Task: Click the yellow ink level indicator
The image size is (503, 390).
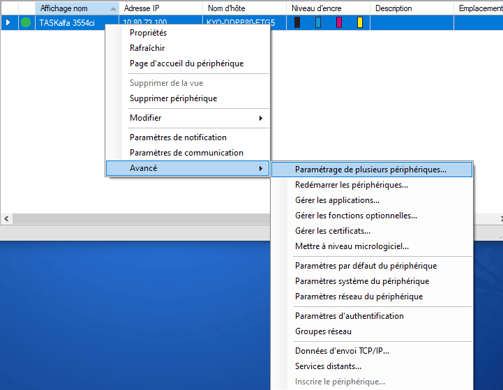Action: [x=360, y=22]
